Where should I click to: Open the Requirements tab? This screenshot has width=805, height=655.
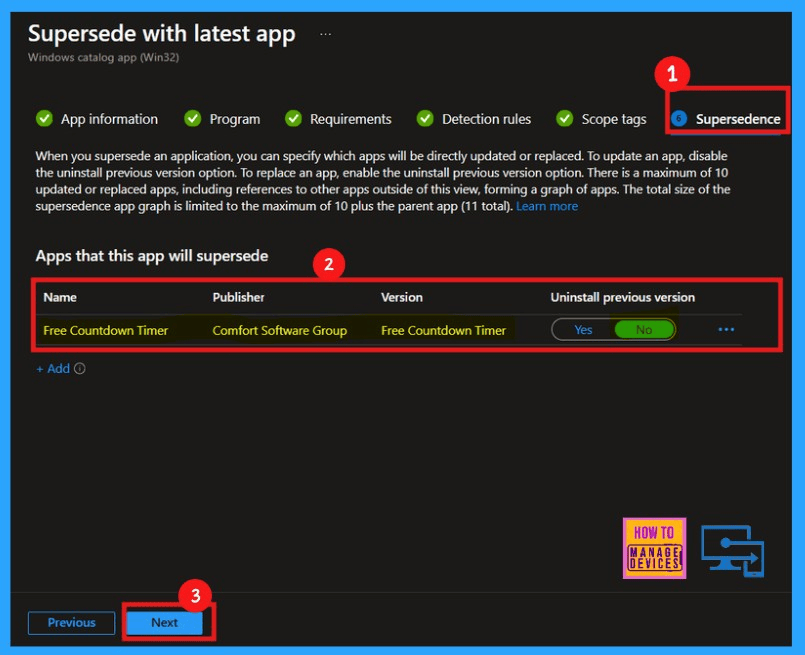350,119
